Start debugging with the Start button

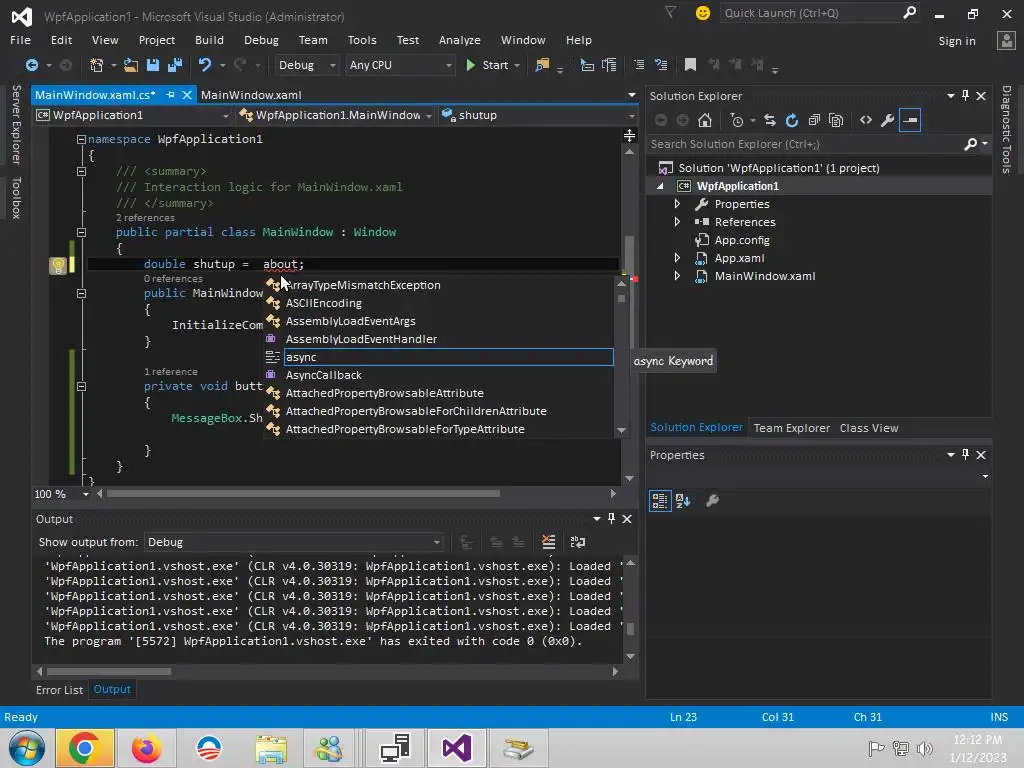[488, 65]
